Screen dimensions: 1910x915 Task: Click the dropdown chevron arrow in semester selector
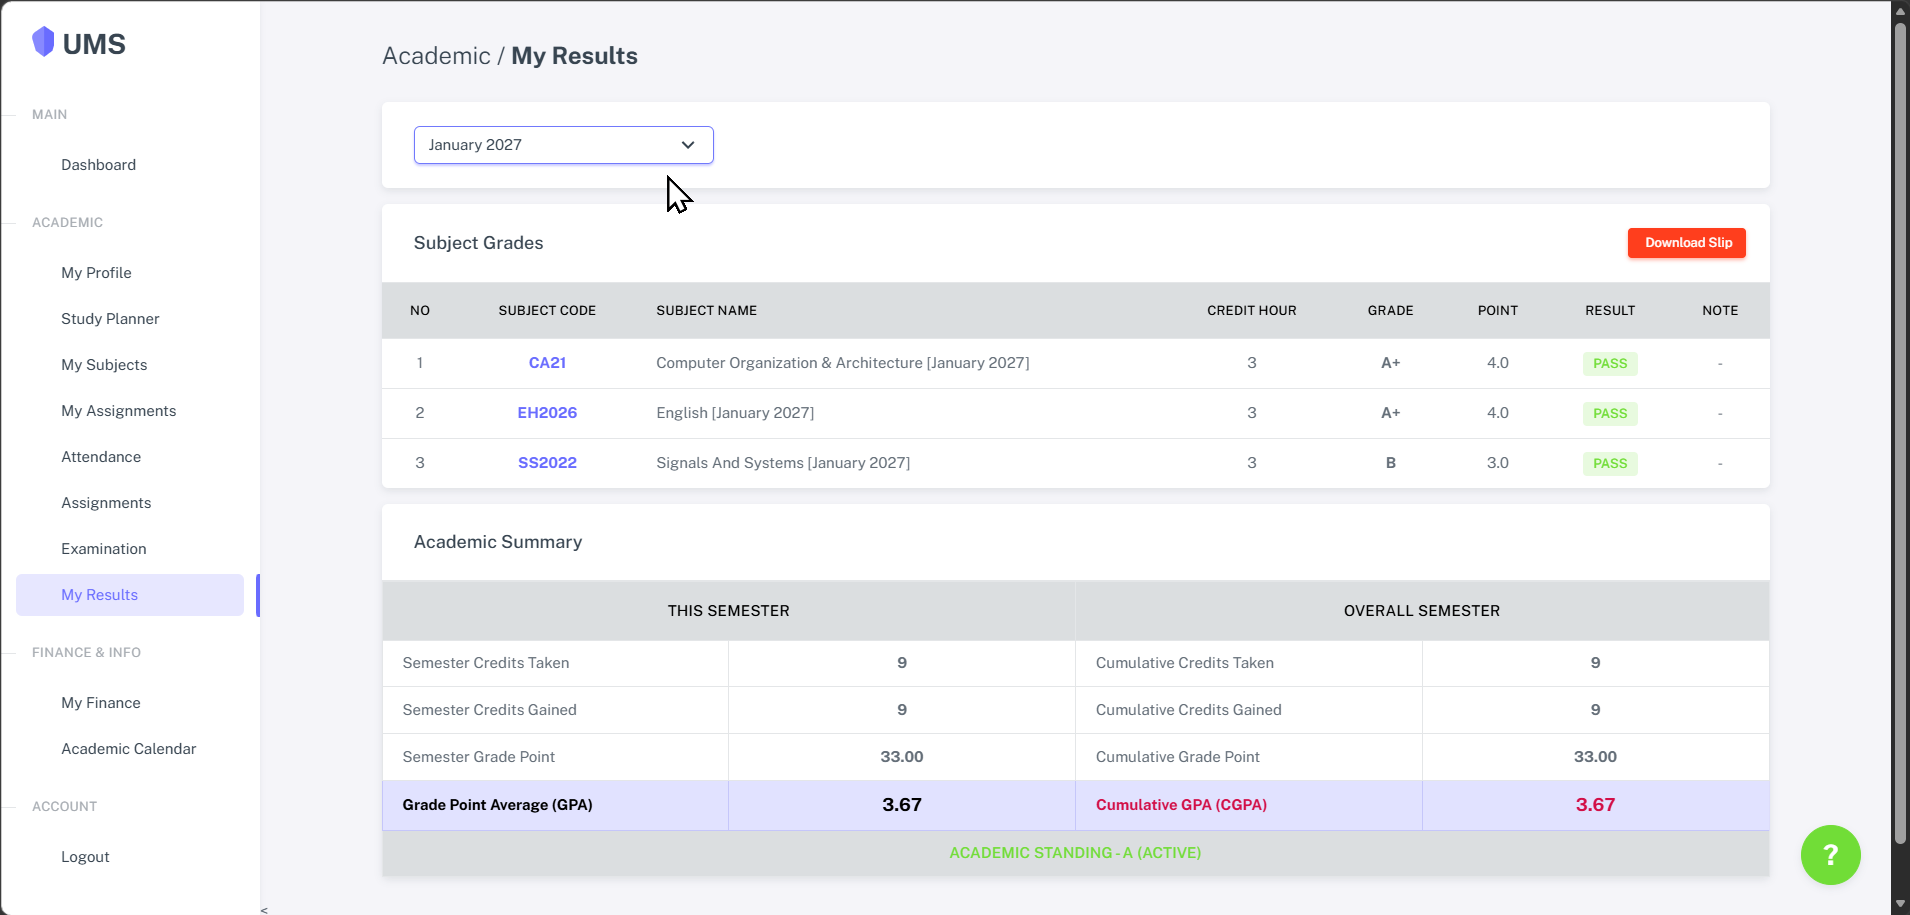(688, 145)
